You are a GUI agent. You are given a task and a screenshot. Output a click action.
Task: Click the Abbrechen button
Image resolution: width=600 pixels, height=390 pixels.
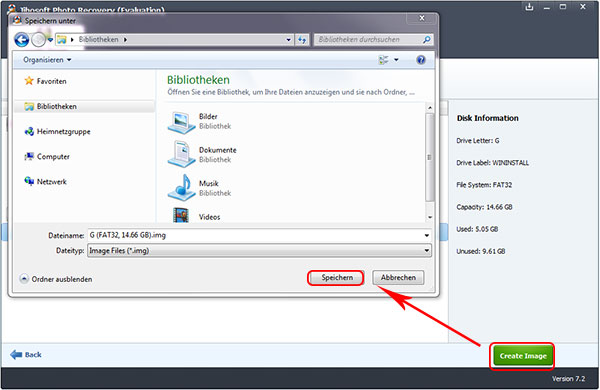pos(398,277)
